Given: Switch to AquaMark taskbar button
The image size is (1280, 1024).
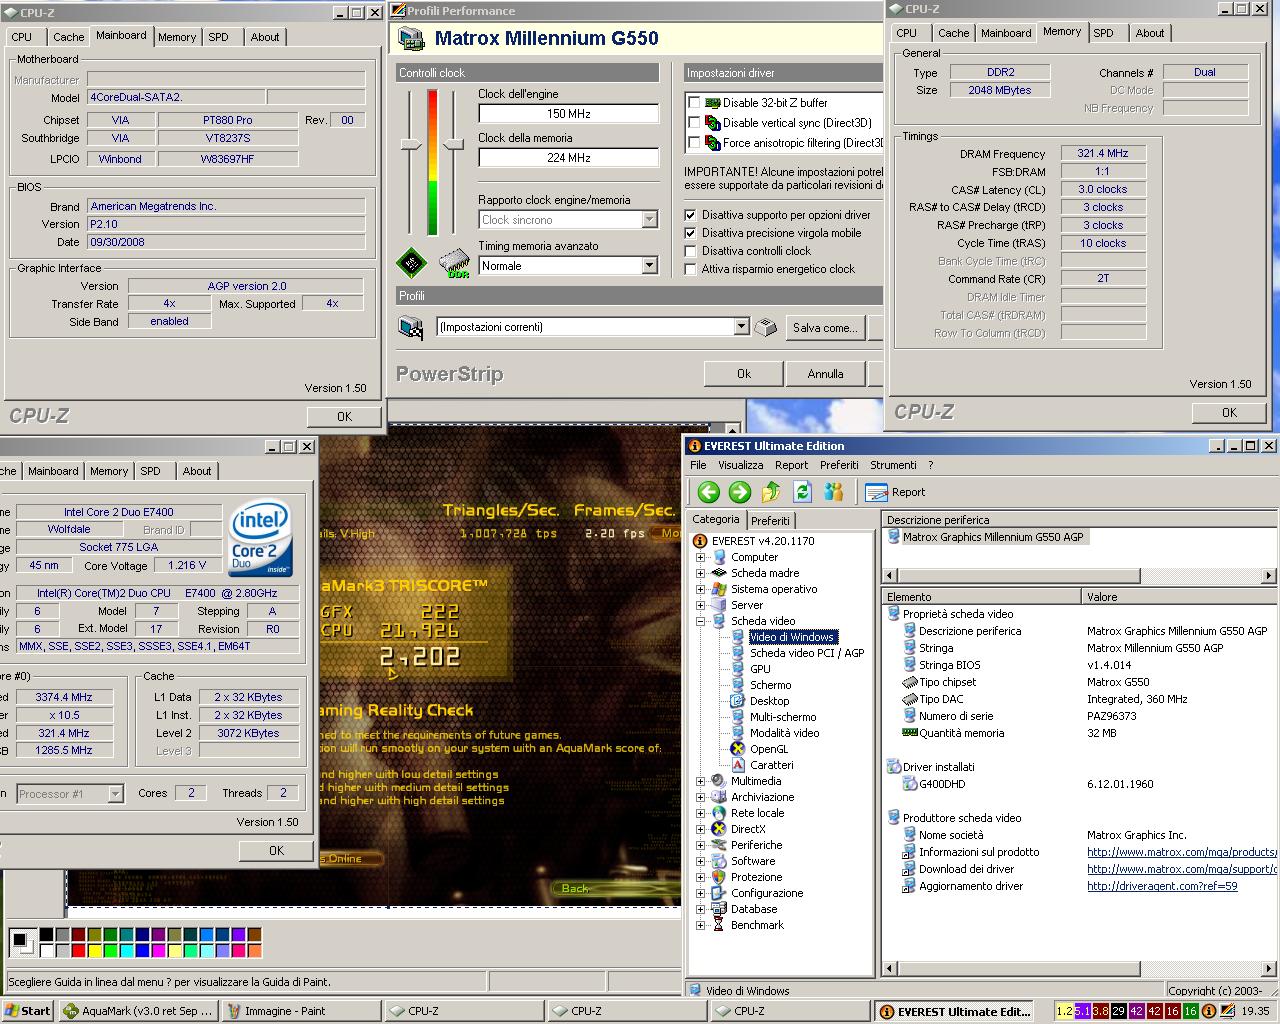Looking at the screenshot, I should coord(138,1011).
